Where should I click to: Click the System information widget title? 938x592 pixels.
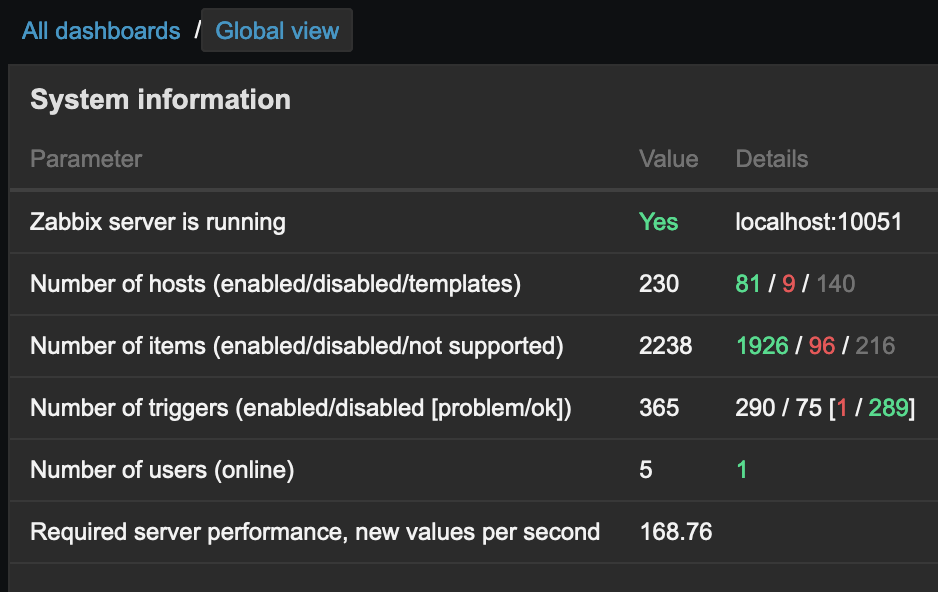(x=160, y=100)
